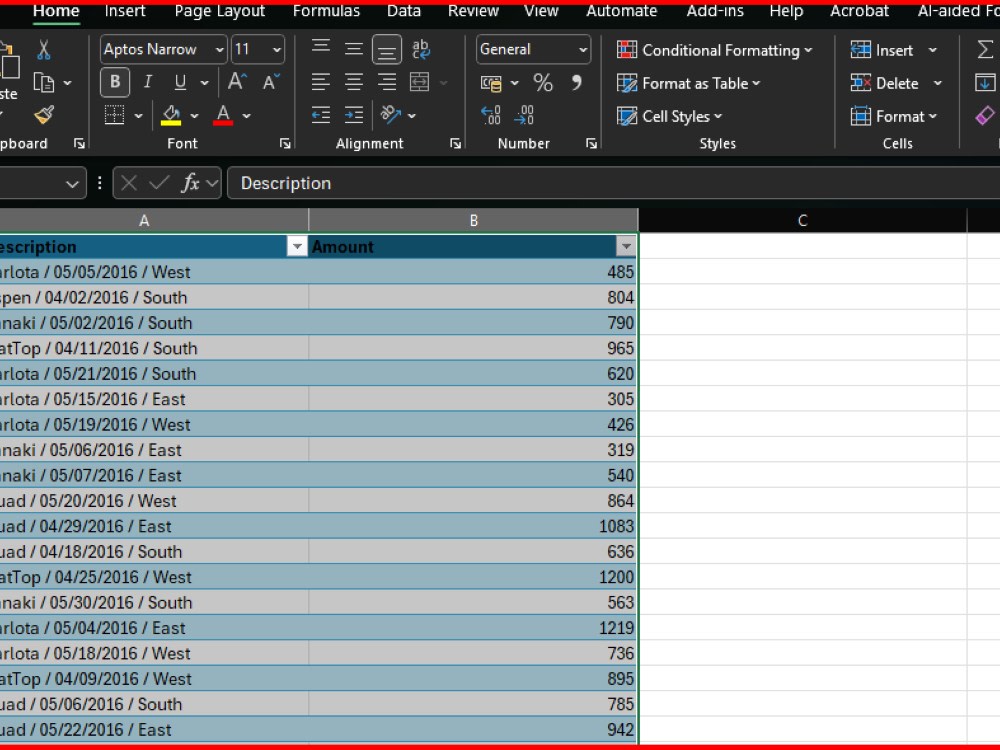Click the AutoSum sigma icon
Screen dimensions: 1000x750
(985, 50)
